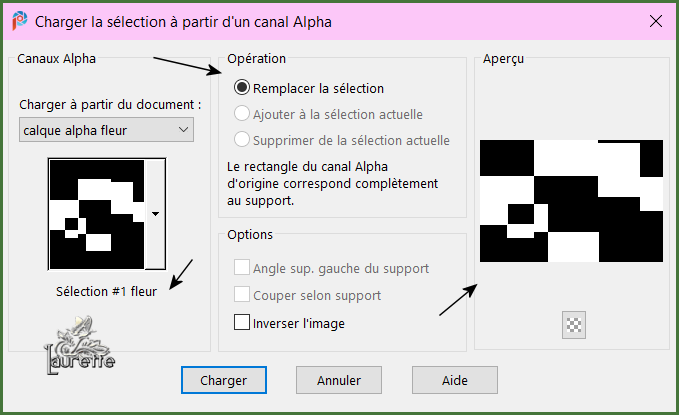Pick Supprimer de la sélection actuelle option
The width and height of the screenshot is (679, 415).
click(241, 140)
